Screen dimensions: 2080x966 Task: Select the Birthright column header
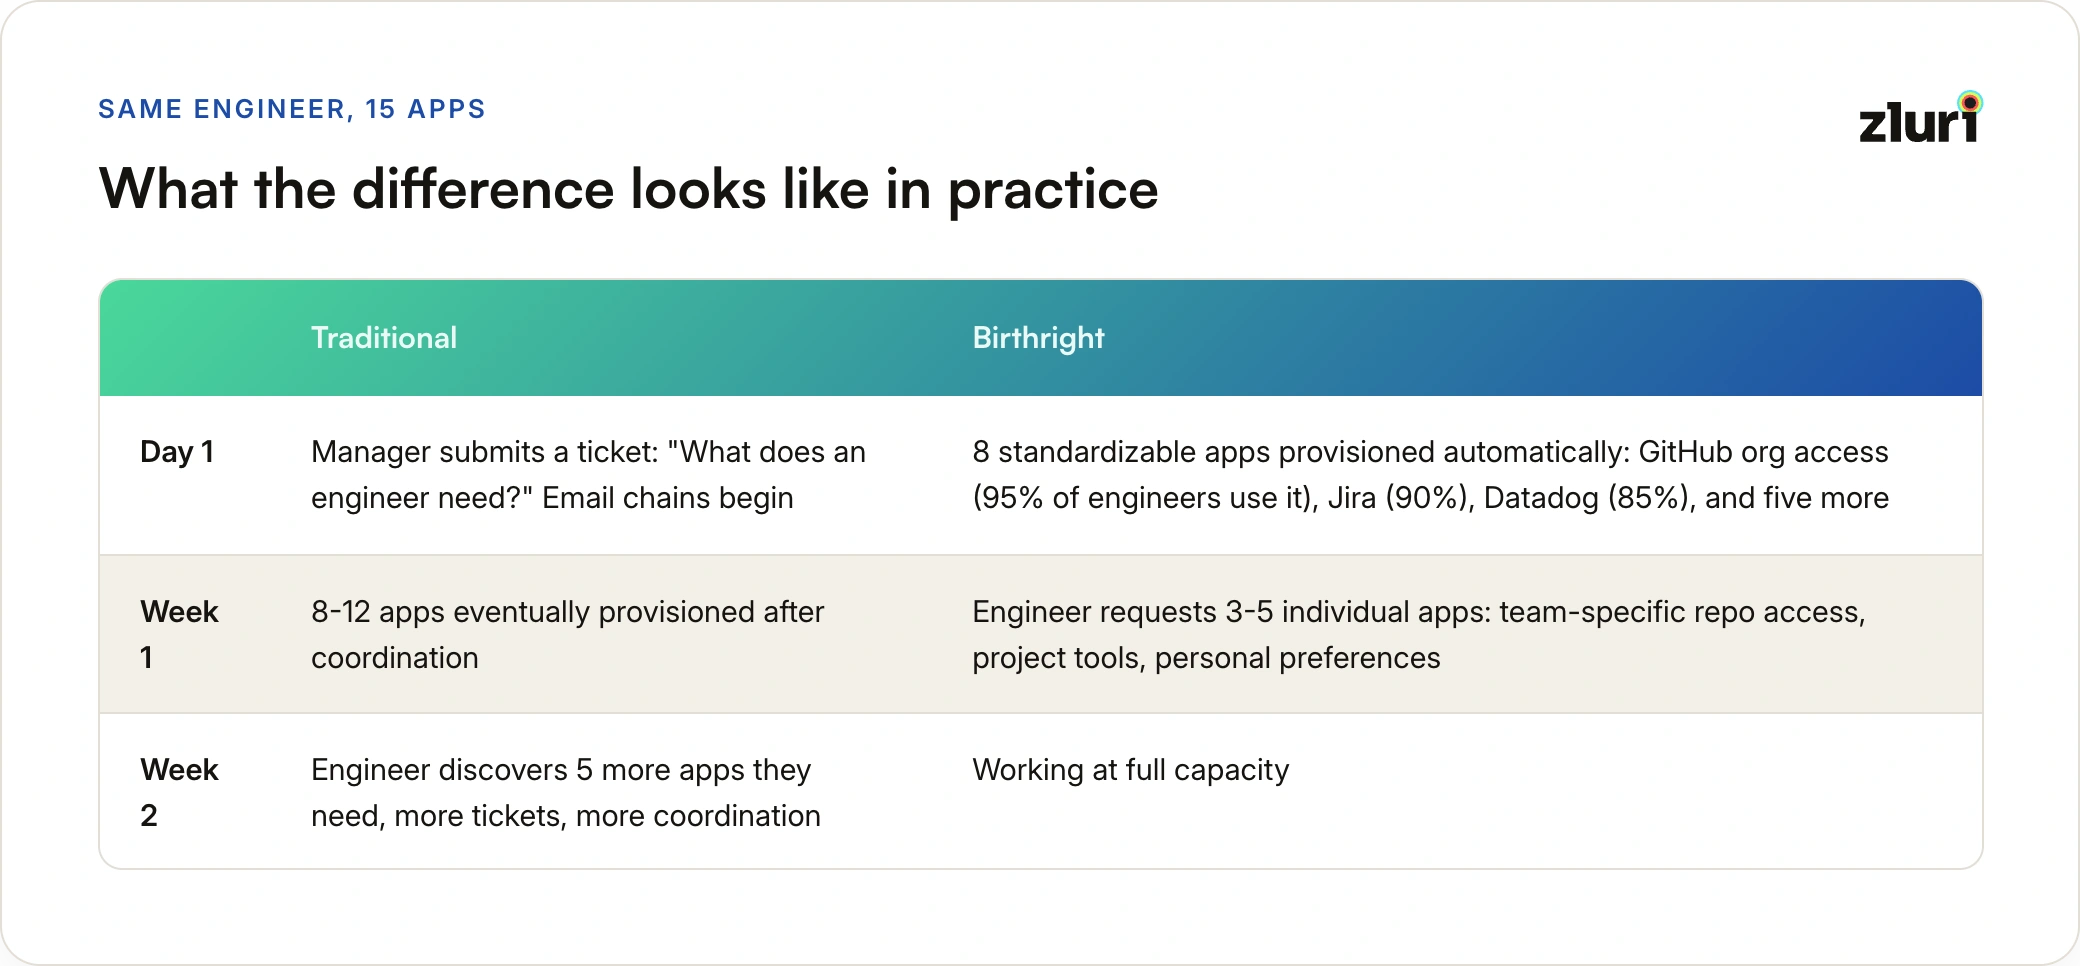[1038, 338]
